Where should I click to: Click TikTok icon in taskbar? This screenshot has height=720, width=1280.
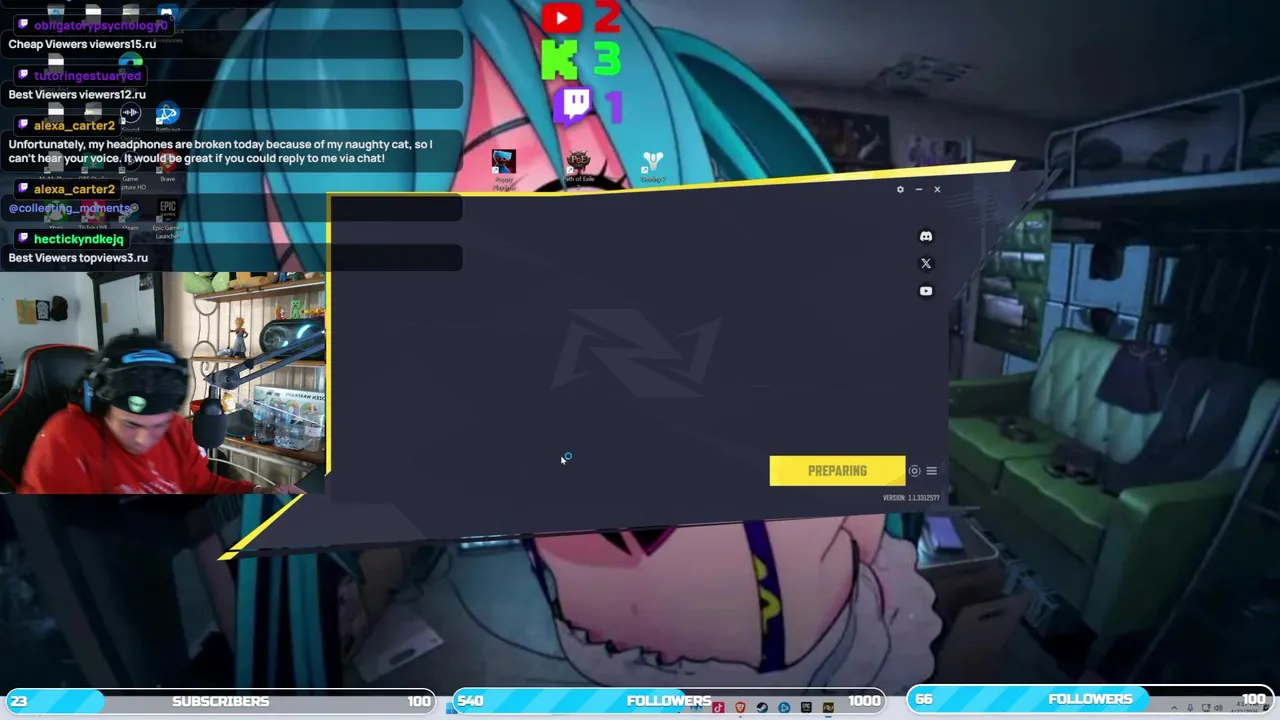point(718,708)
